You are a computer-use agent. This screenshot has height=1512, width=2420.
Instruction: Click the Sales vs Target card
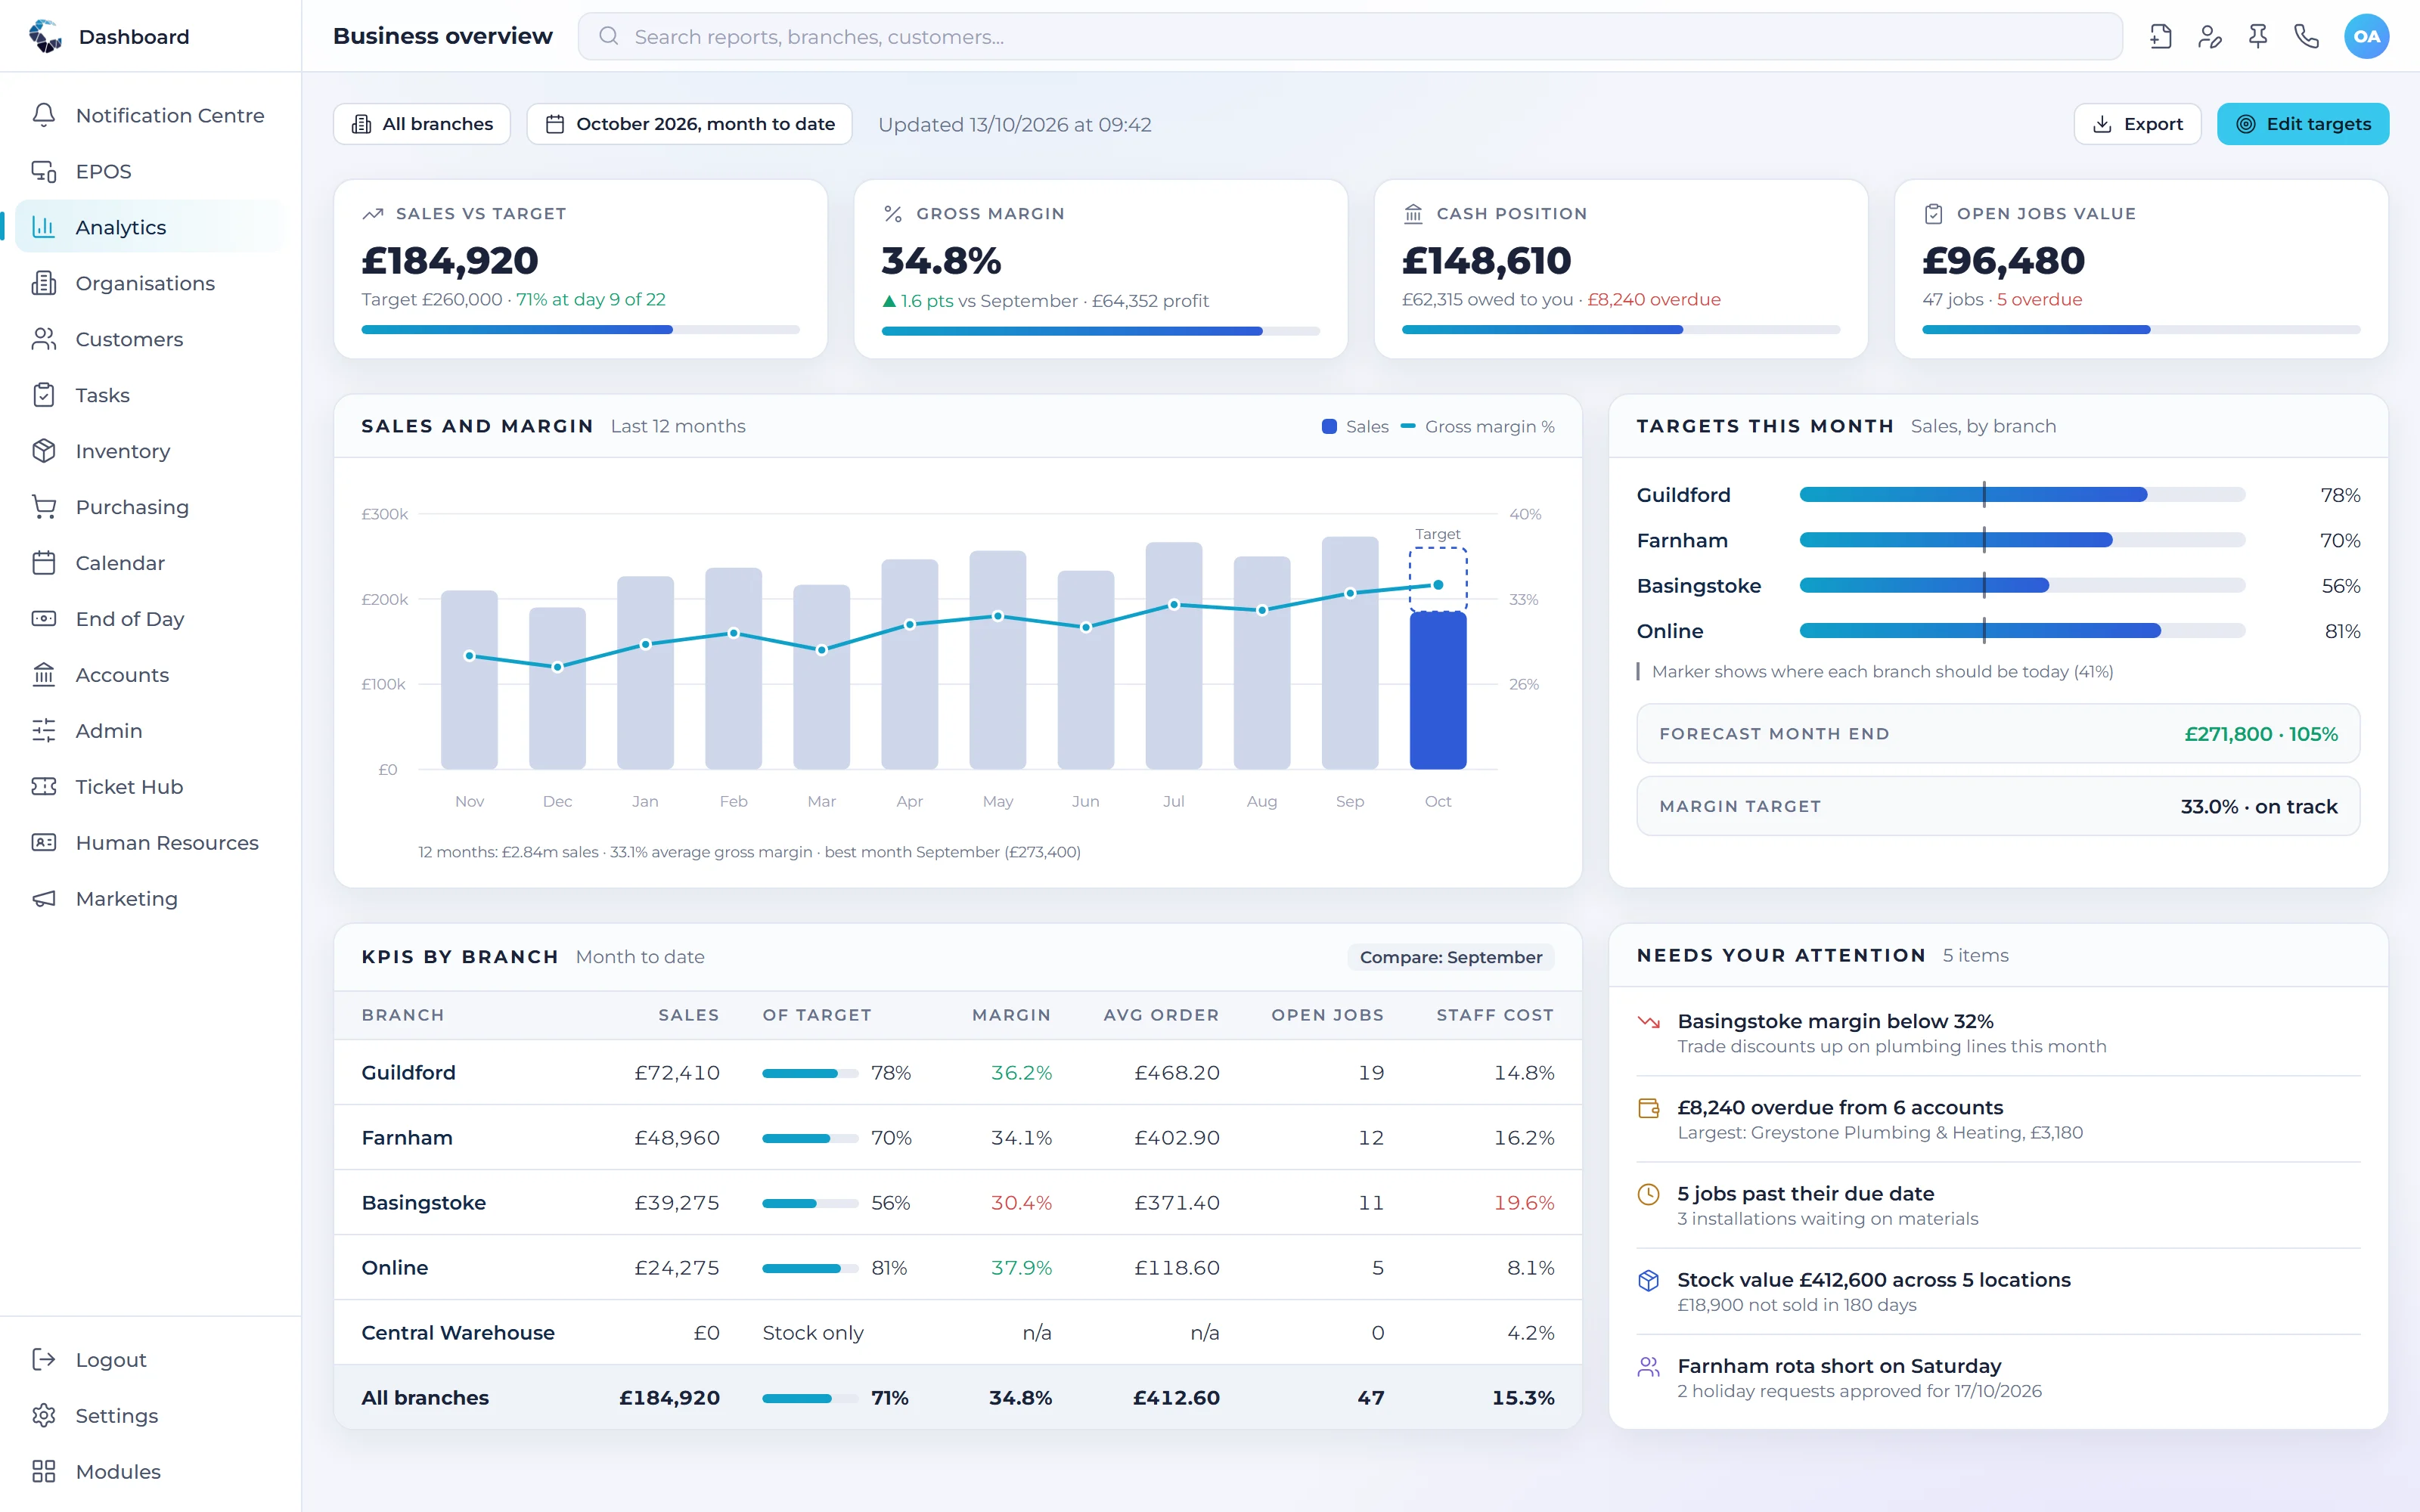pyautogui.click(x=580, y=269)
